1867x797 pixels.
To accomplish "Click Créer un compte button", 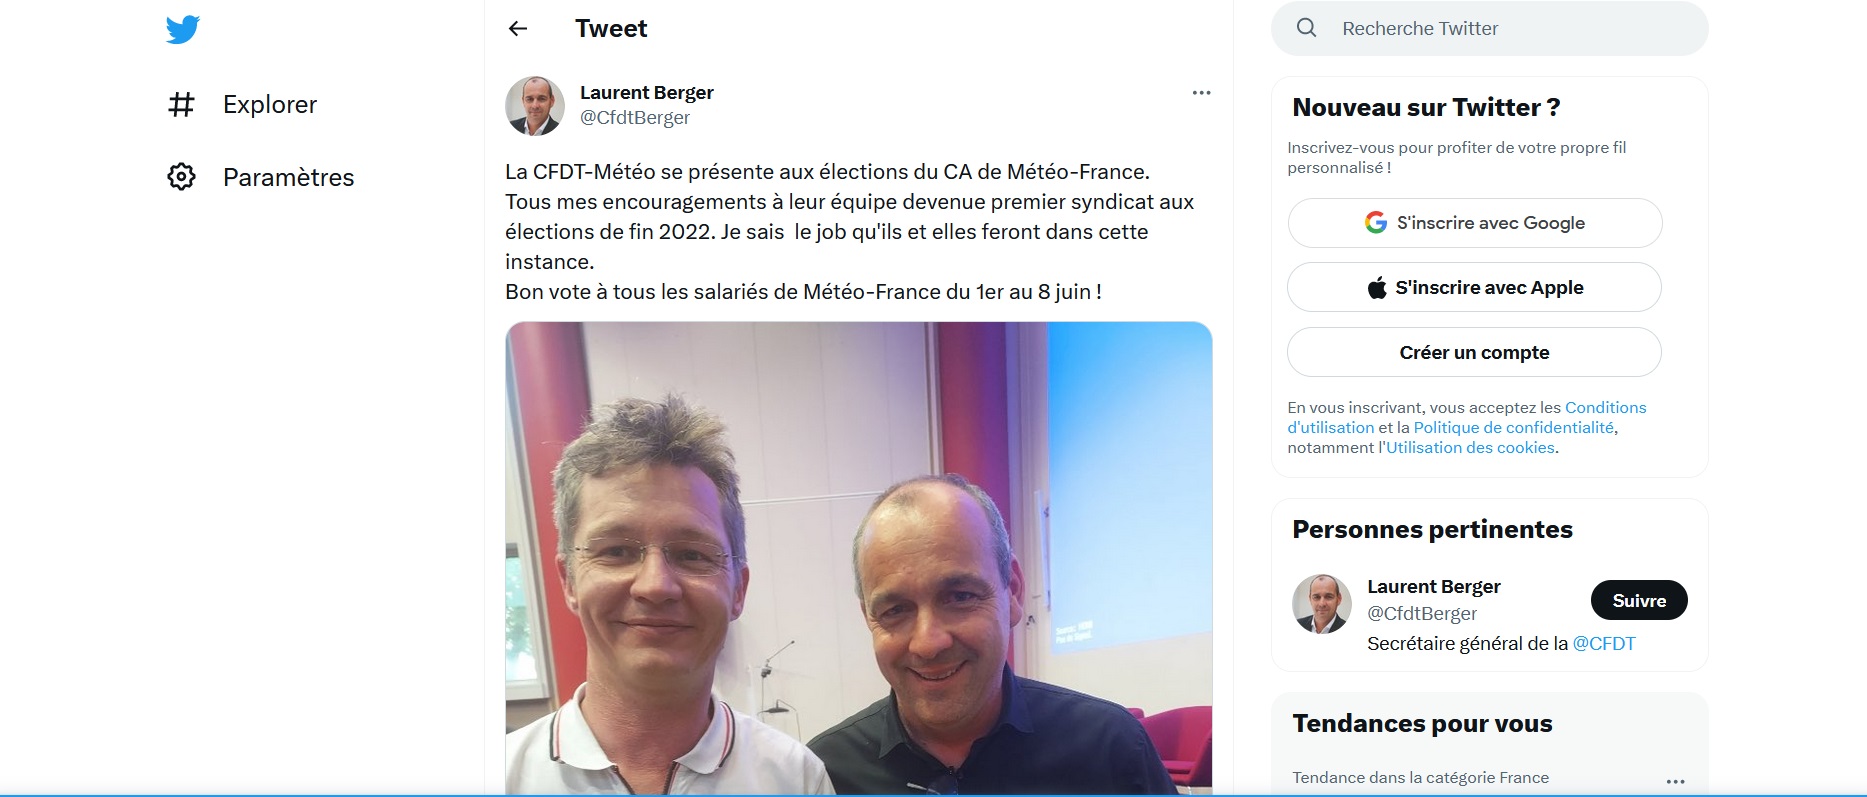I will point(1475,353).
